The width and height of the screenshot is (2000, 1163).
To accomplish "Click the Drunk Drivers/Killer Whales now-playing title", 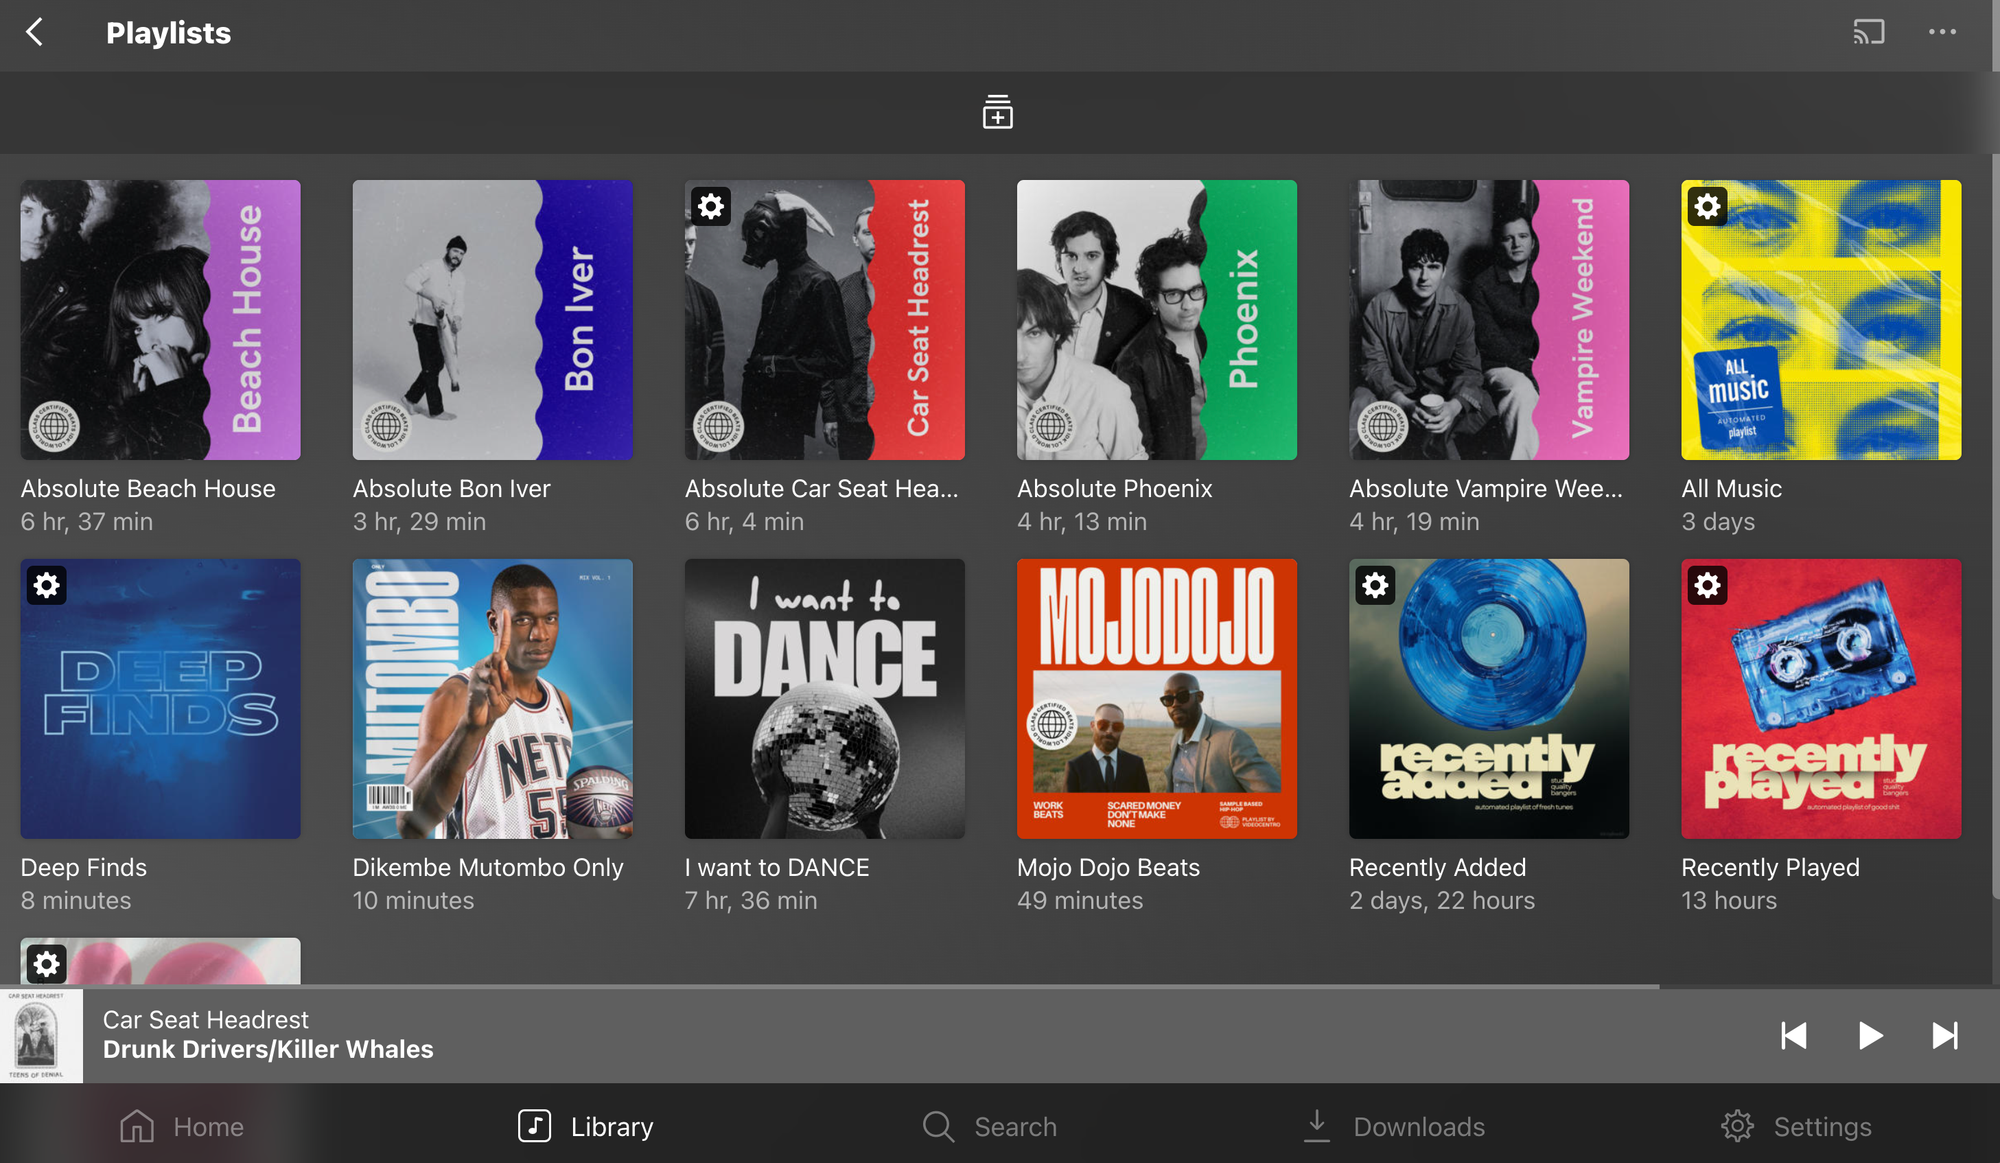I will pos(268,1049).
